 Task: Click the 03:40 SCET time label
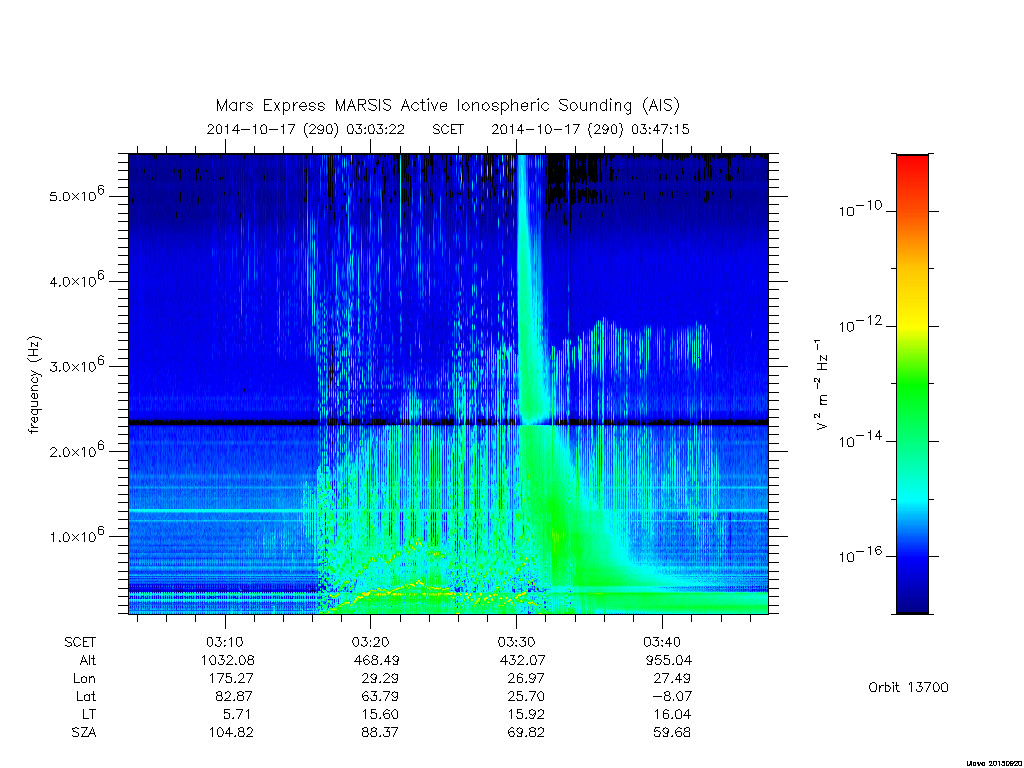(x=662, y=642)
